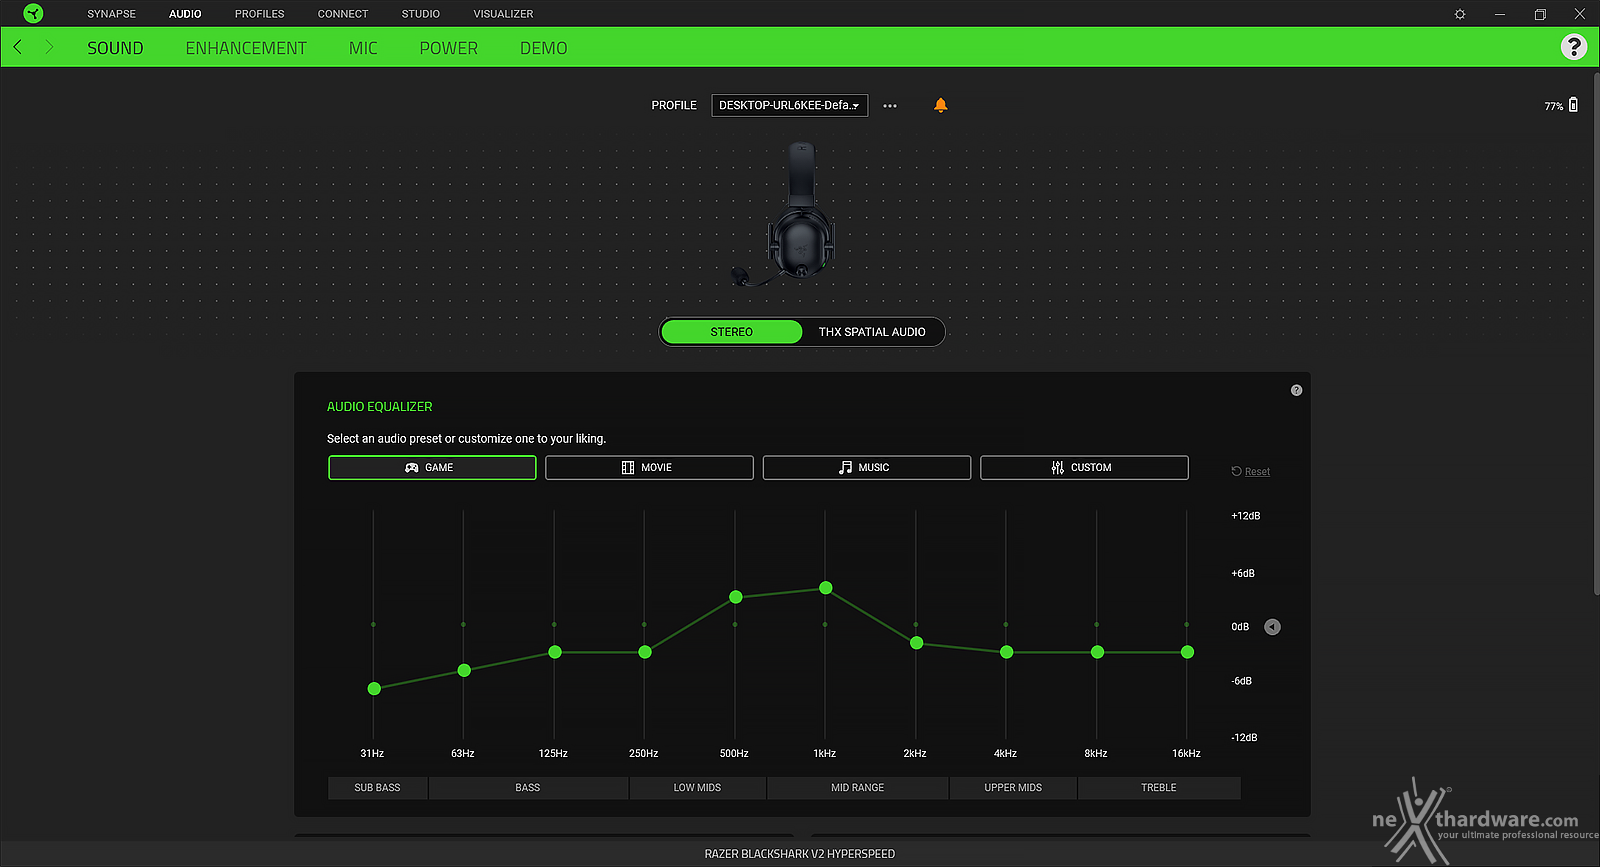Reset the equalizer settings
This screenshot has height=867, width=1600.
[x=1251, y=472]
